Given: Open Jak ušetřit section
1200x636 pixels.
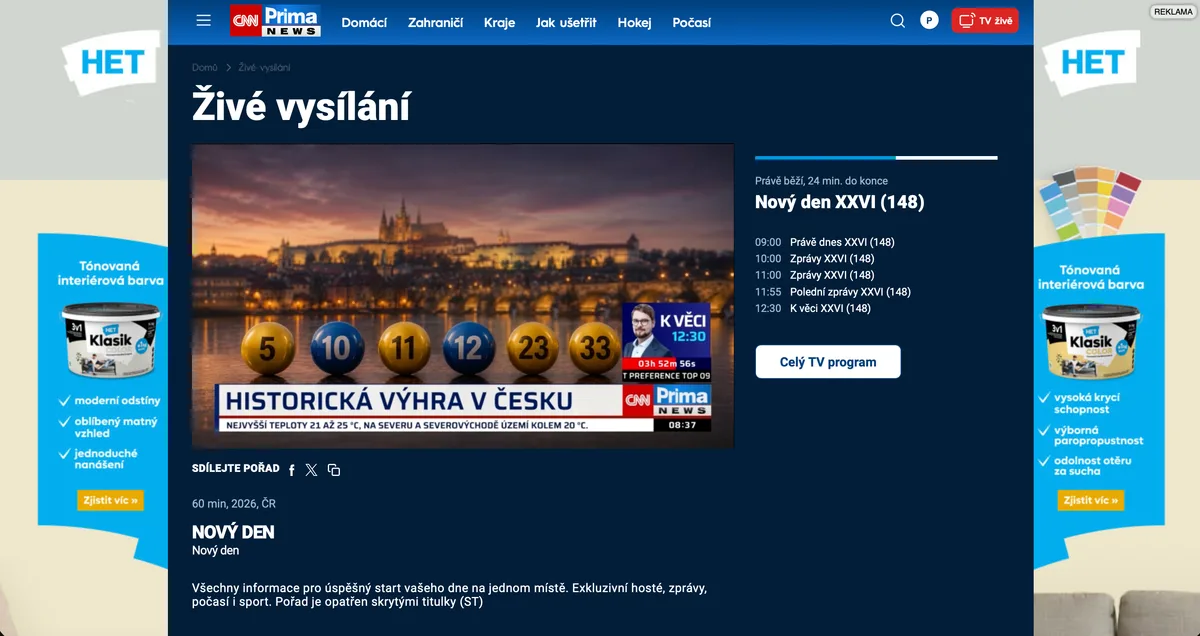Looking at the screenshot, I should coord(566,23).
